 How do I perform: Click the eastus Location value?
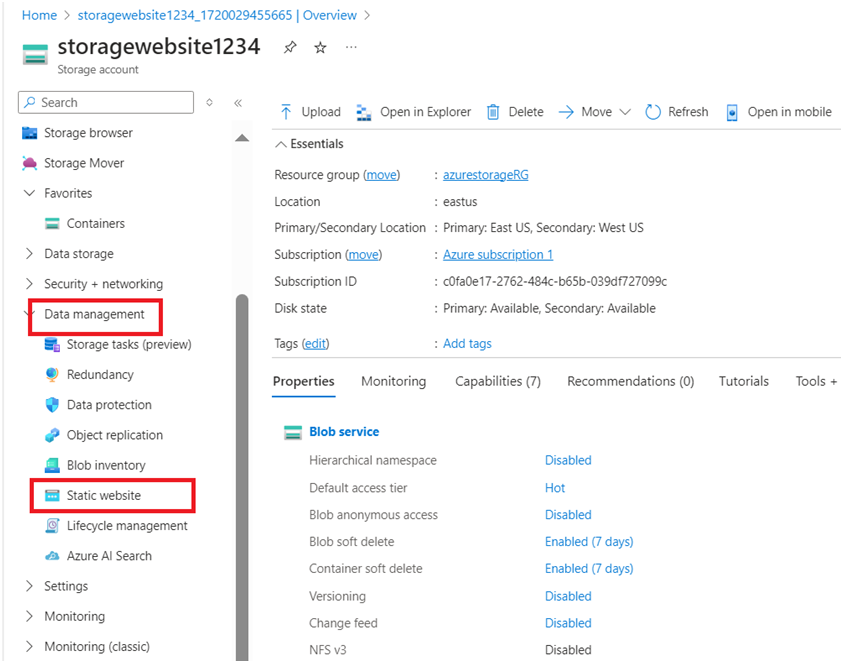click(x=460, y=202)
